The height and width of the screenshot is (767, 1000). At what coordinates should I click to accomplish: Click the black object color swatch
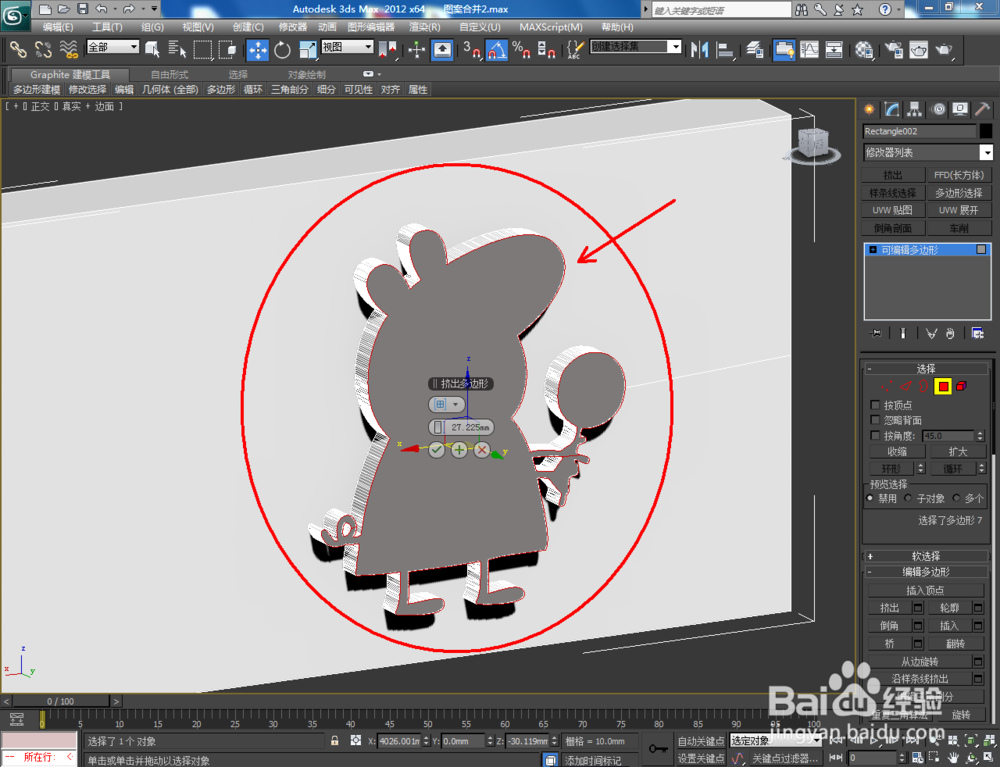[x=986, y=131]
